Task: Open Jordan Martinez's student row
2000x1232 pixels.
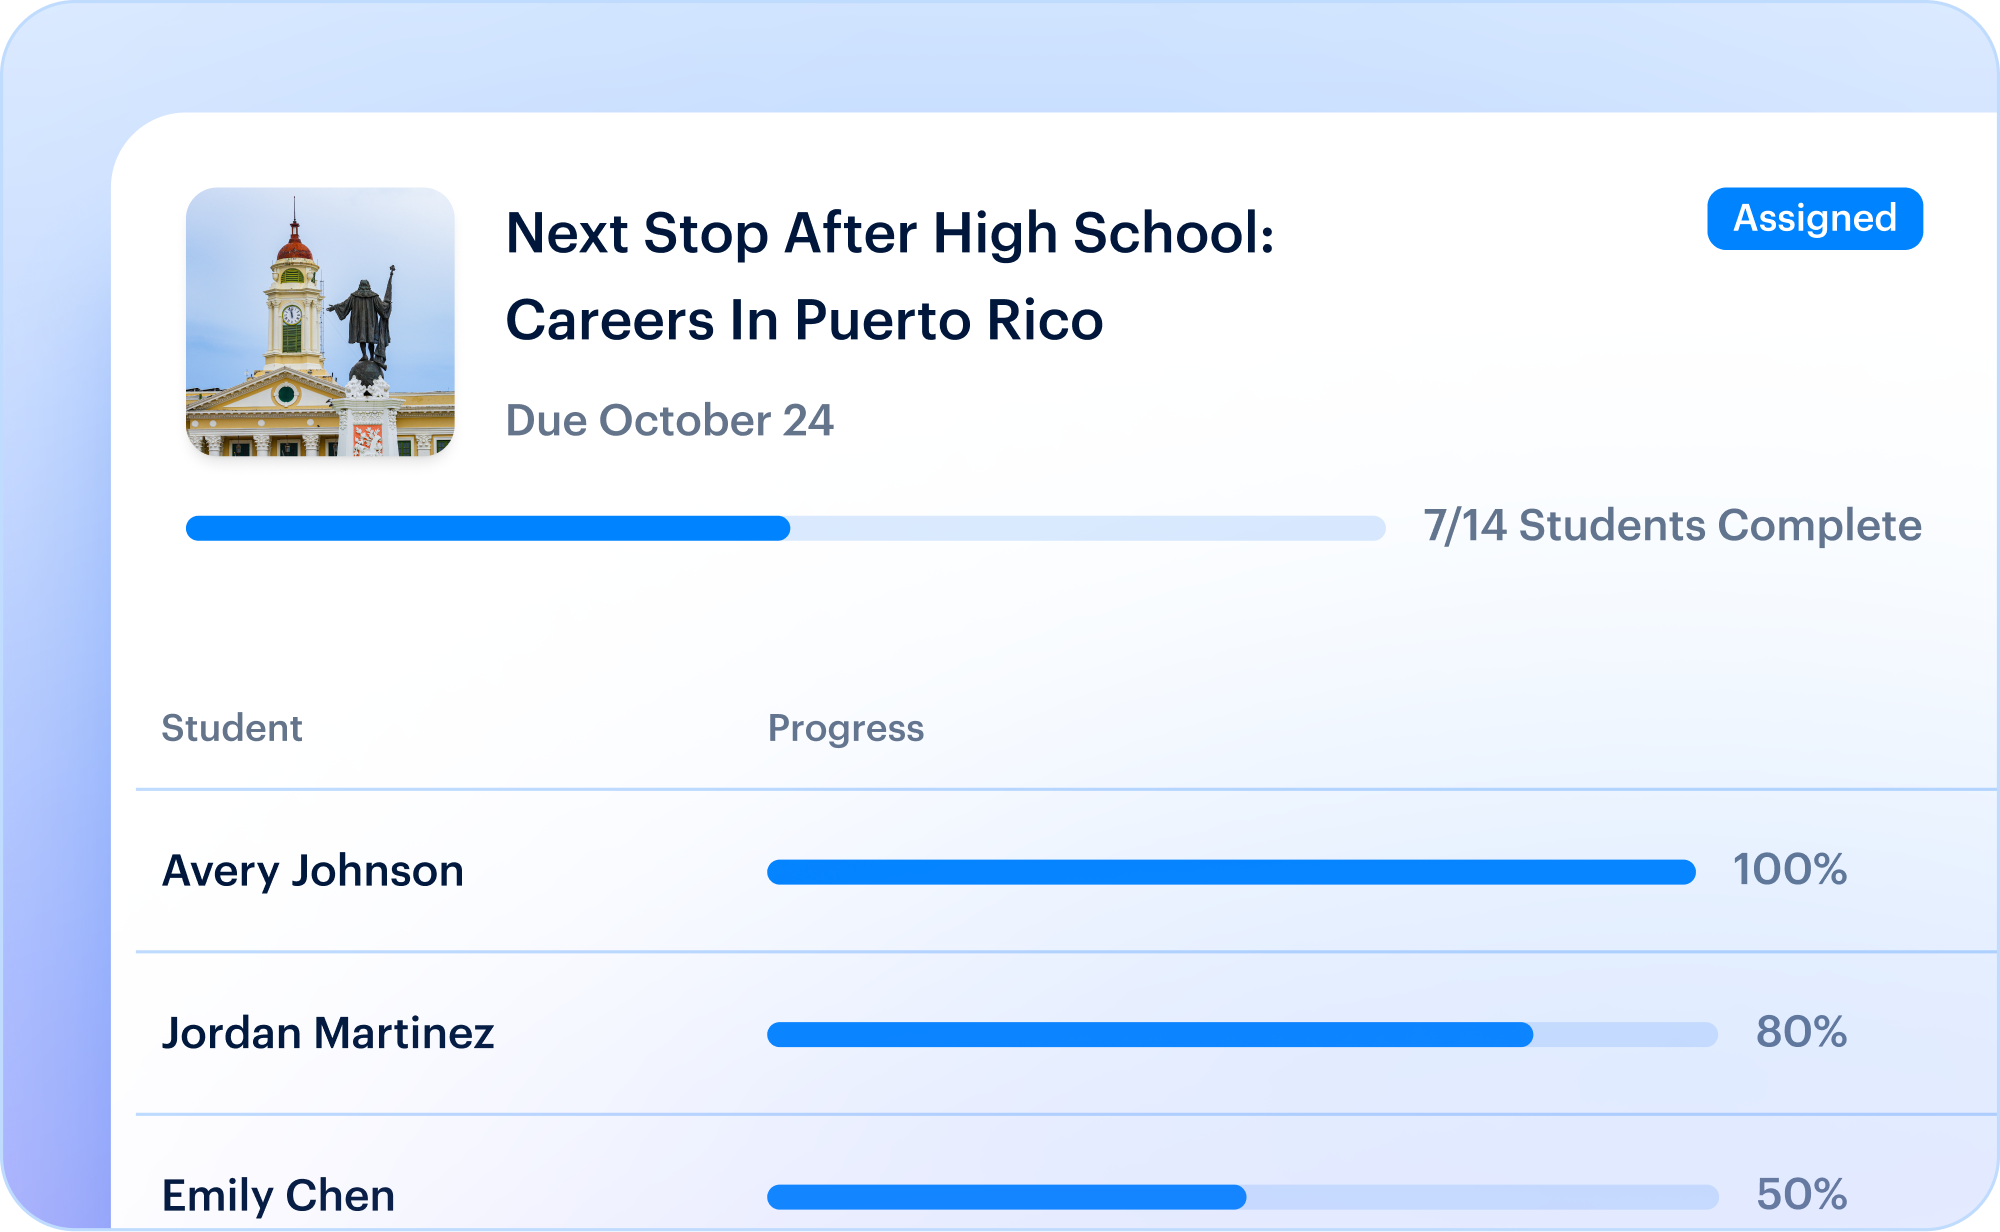Action: point(1067,1033)
